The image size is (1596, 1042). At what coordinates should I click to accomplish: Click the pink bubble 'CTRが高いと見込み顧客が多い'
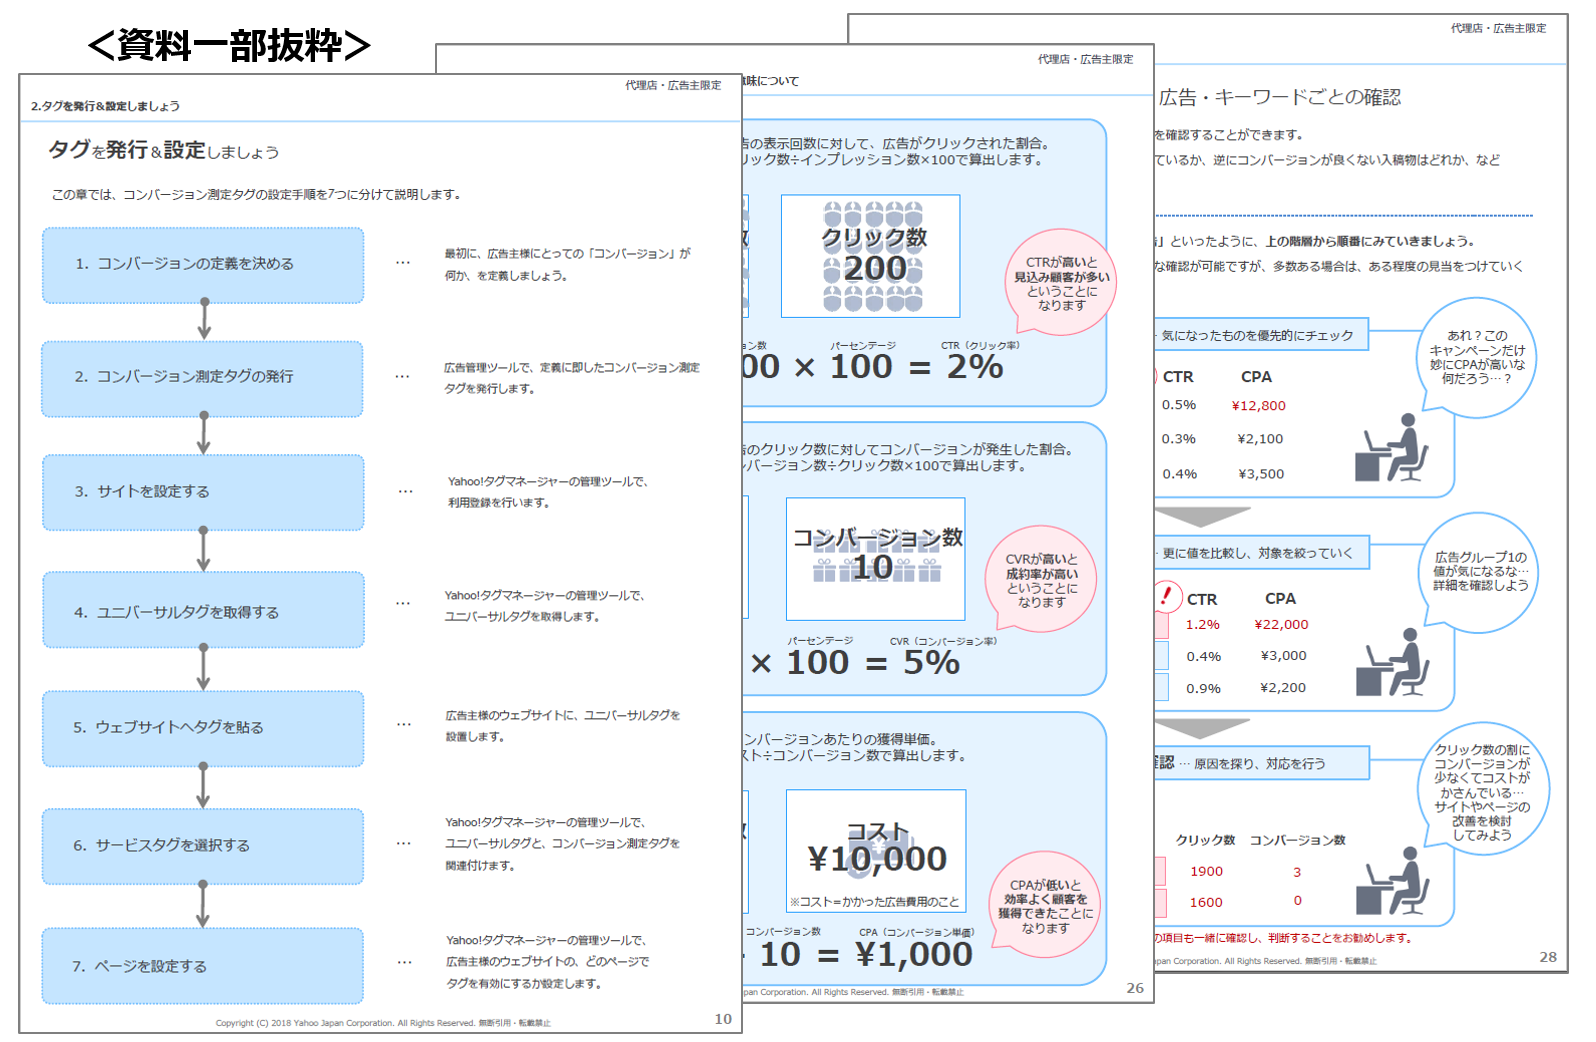(x=1060, y=283)
